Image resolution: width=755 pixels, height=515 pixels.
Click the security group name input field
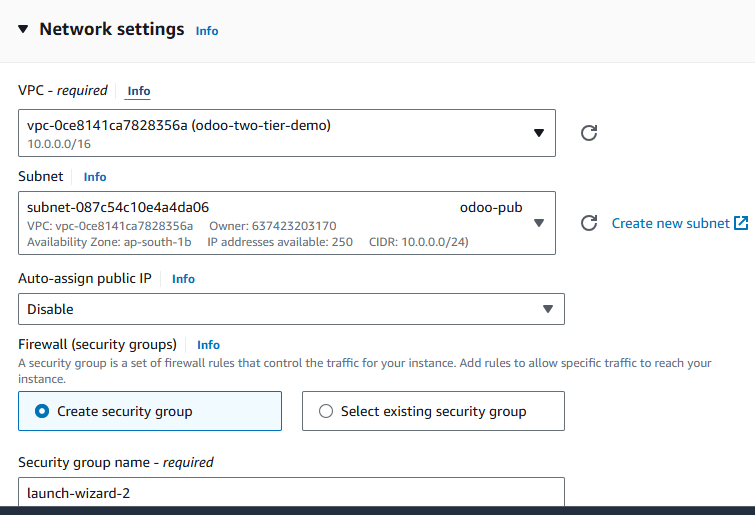[291, 492]
